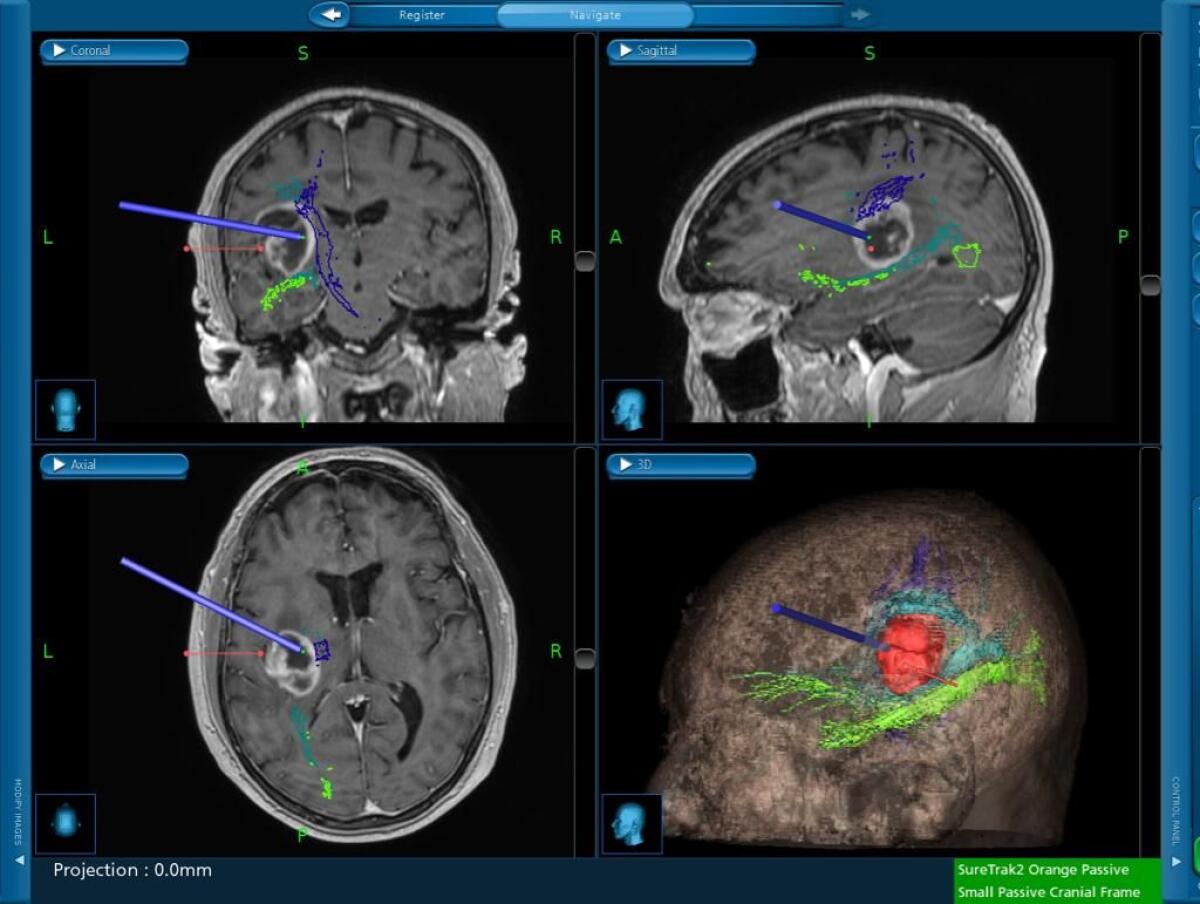Click the head orientation icon in the Coronal view
1200x904 pixels.
point(65,410)
